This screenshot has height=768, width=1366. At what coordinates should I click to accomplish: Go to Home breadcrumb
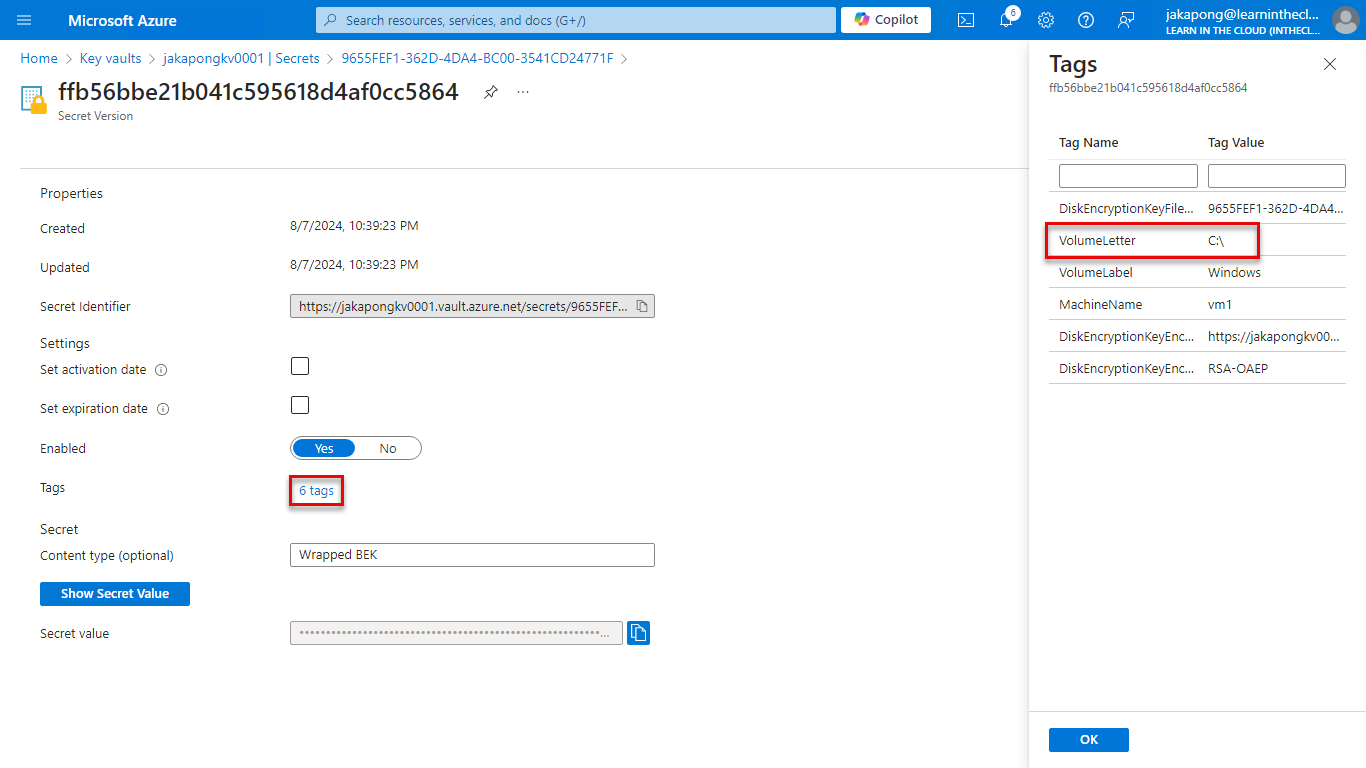point(39,59)
